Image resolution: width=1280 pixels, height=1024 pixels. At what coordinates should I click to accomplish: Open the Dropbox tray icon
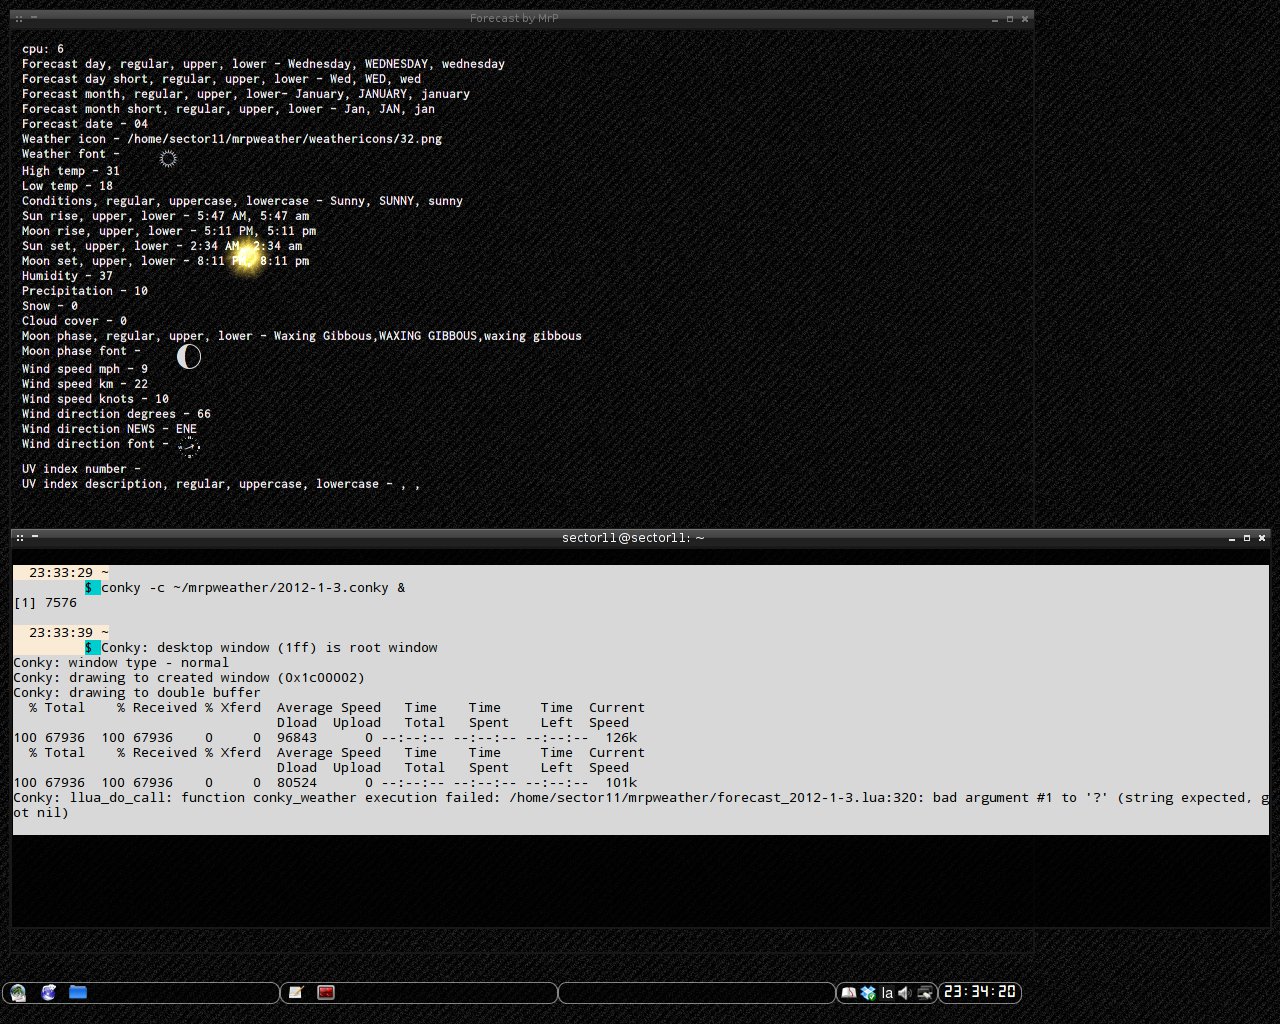point(868,993)
